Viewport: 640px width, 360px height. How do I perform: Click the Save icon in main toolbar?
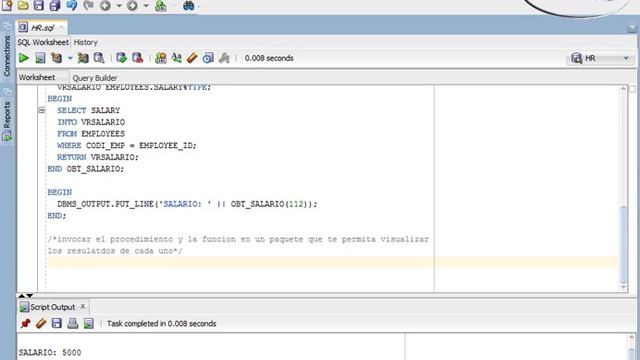click(39, 5)
